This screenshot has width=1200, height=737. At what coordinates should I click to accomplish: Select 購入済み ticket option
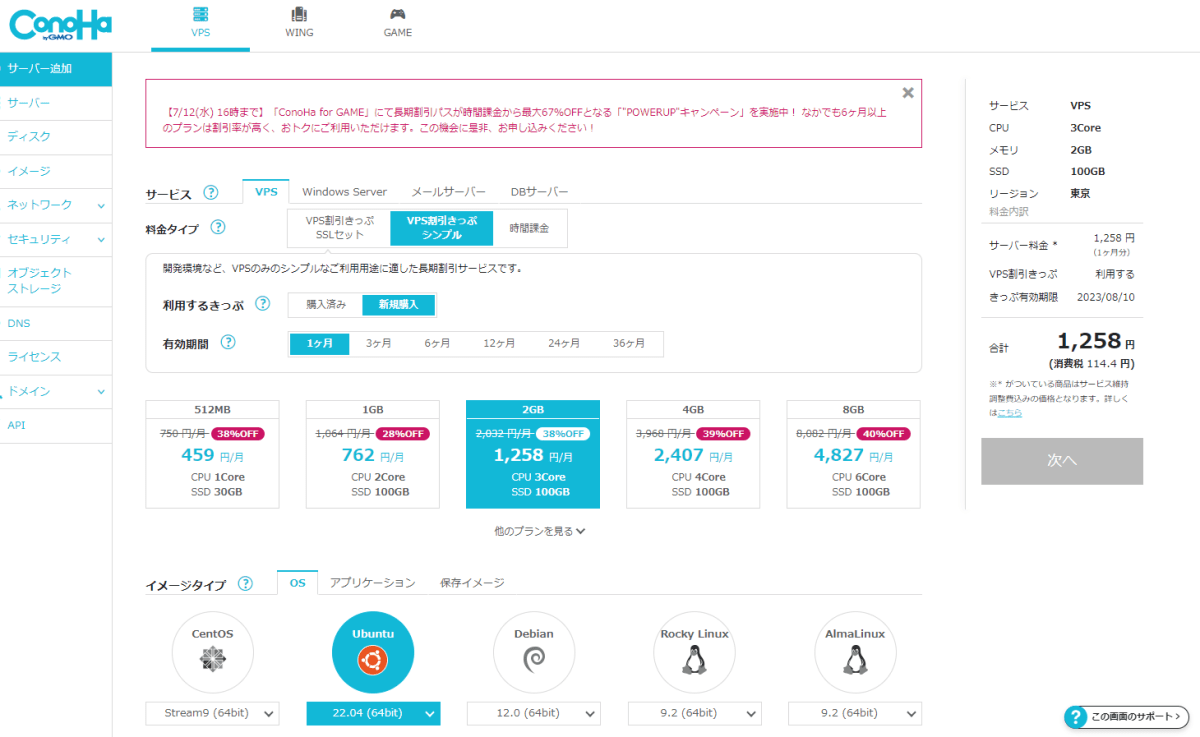click(326, 304)
